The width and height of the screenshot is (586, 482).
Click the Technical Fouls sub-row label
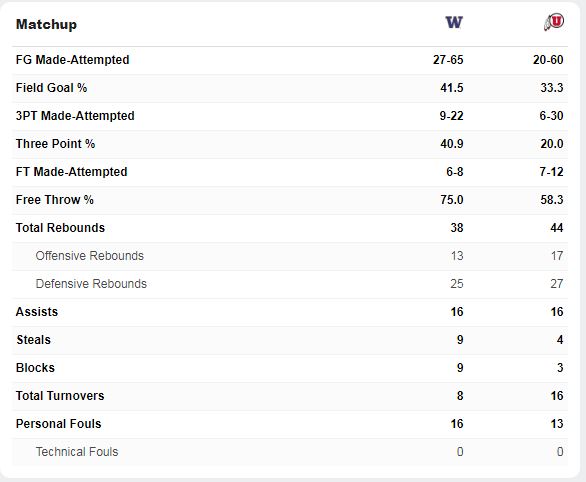(77, 452)
